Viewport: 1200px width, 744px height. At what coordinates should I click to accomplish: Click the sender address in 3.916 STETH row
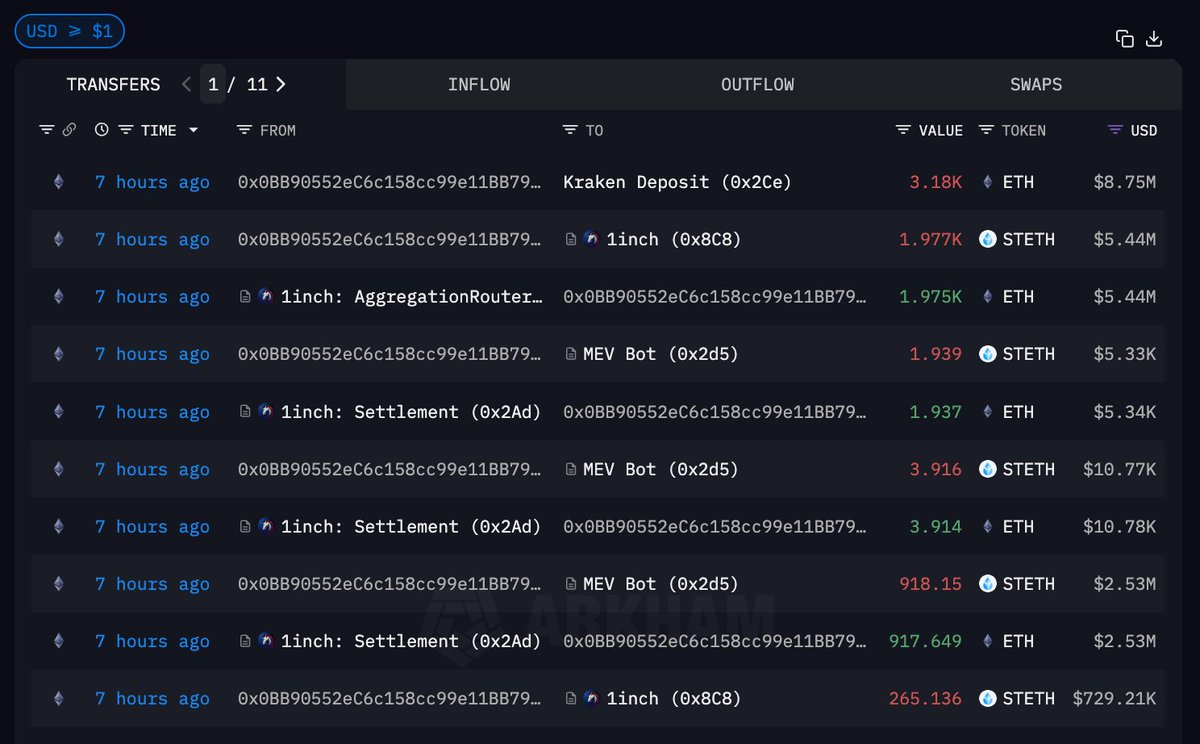pos(389,469)
